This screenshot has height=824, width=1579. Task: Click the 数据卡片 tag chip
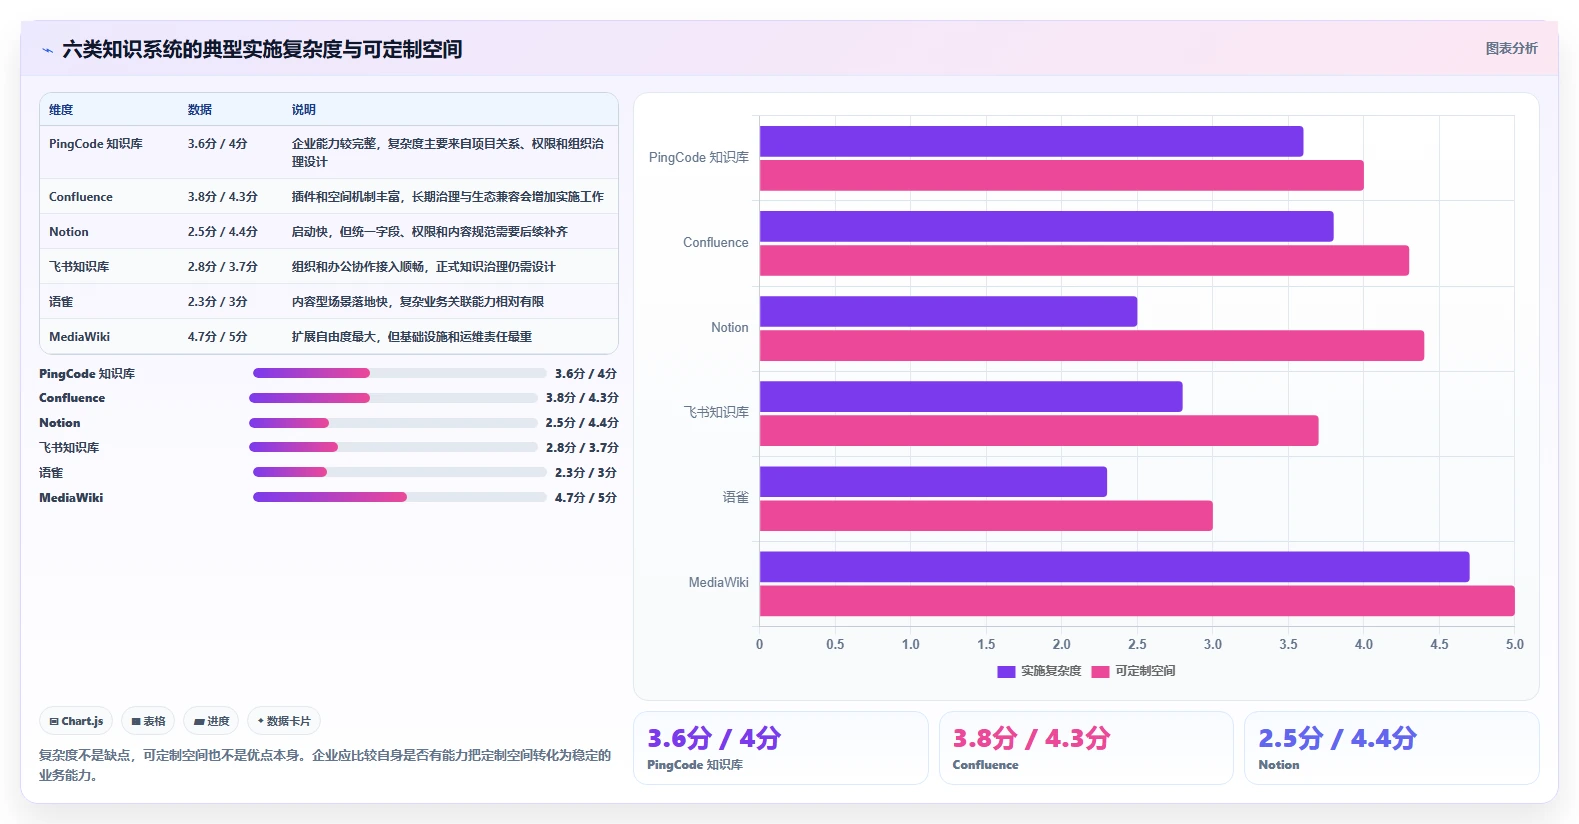(284, 721)
